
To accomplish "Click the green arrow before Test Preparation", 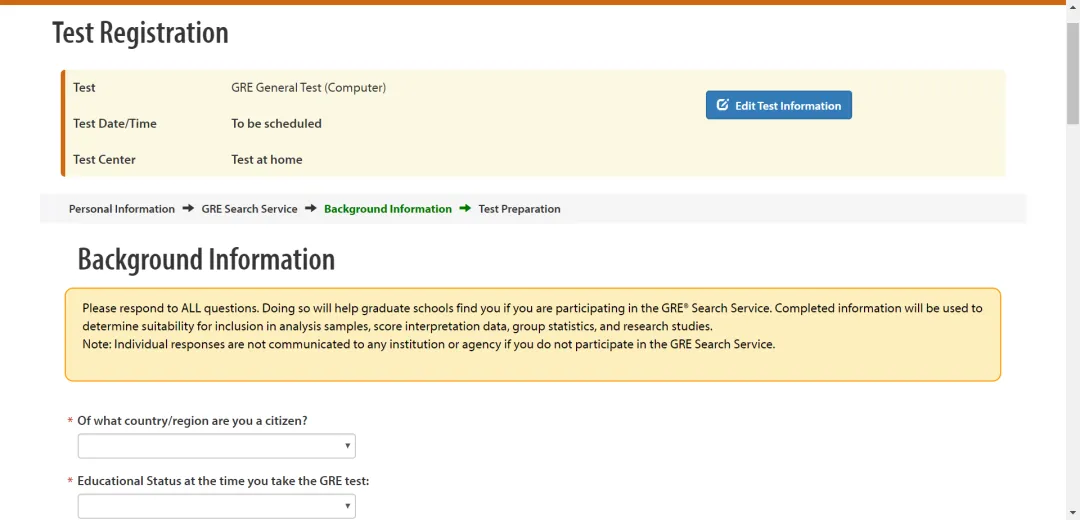I will coord(465,209).
